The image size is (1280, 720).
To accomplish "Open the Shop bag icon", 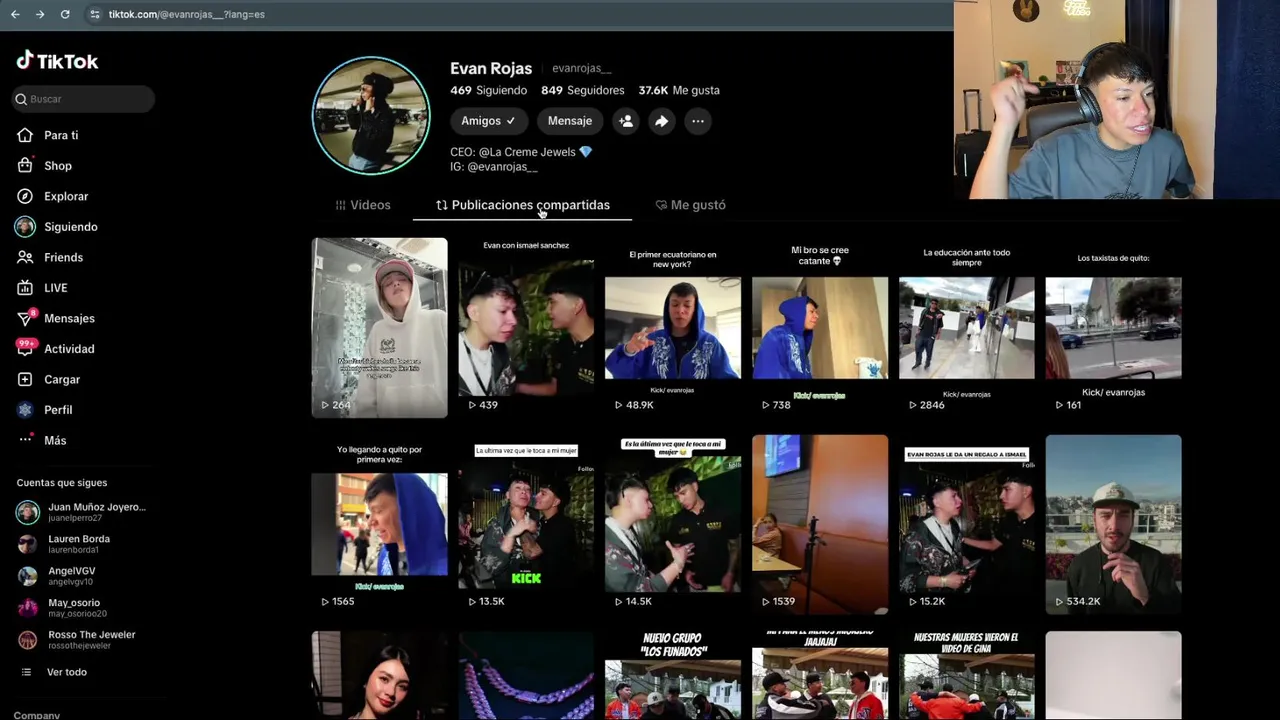I will coord(25,166).
